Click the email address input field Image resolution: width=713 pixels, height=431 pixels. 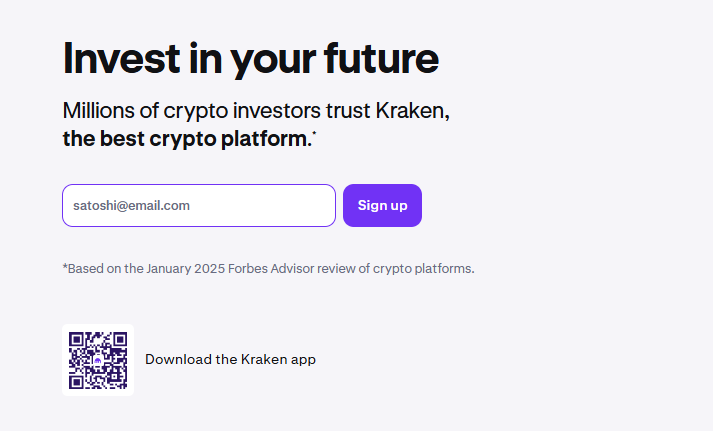(198, 206)
